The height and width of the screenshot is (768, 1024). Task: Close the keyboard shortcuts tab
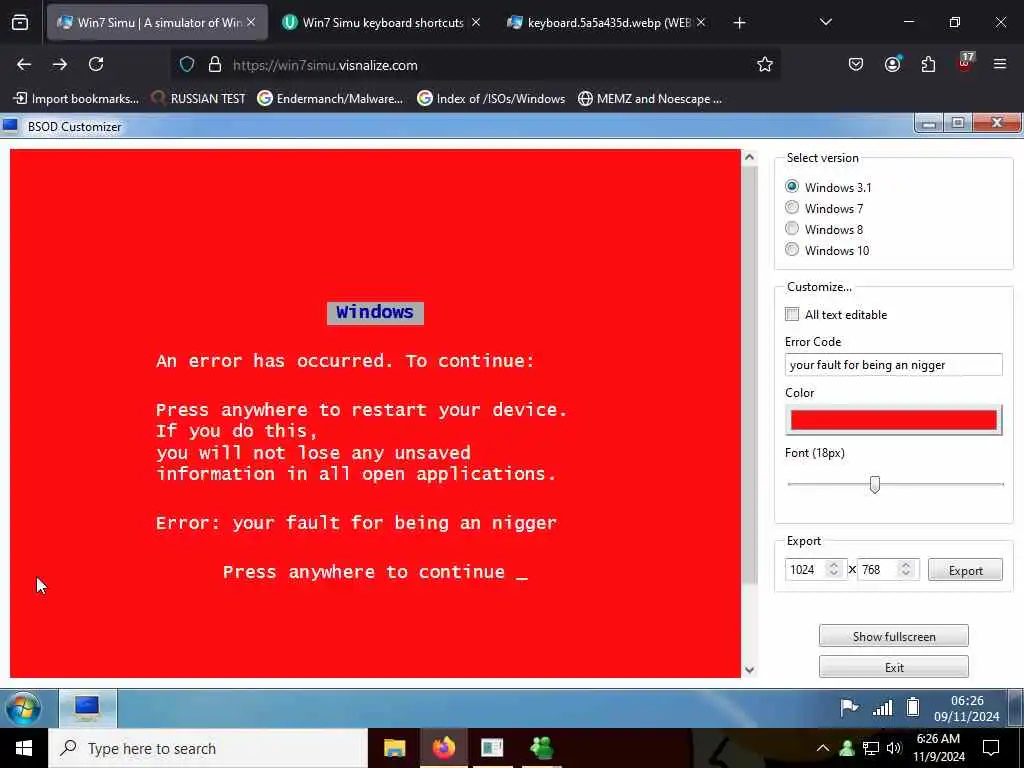(476, 22)
